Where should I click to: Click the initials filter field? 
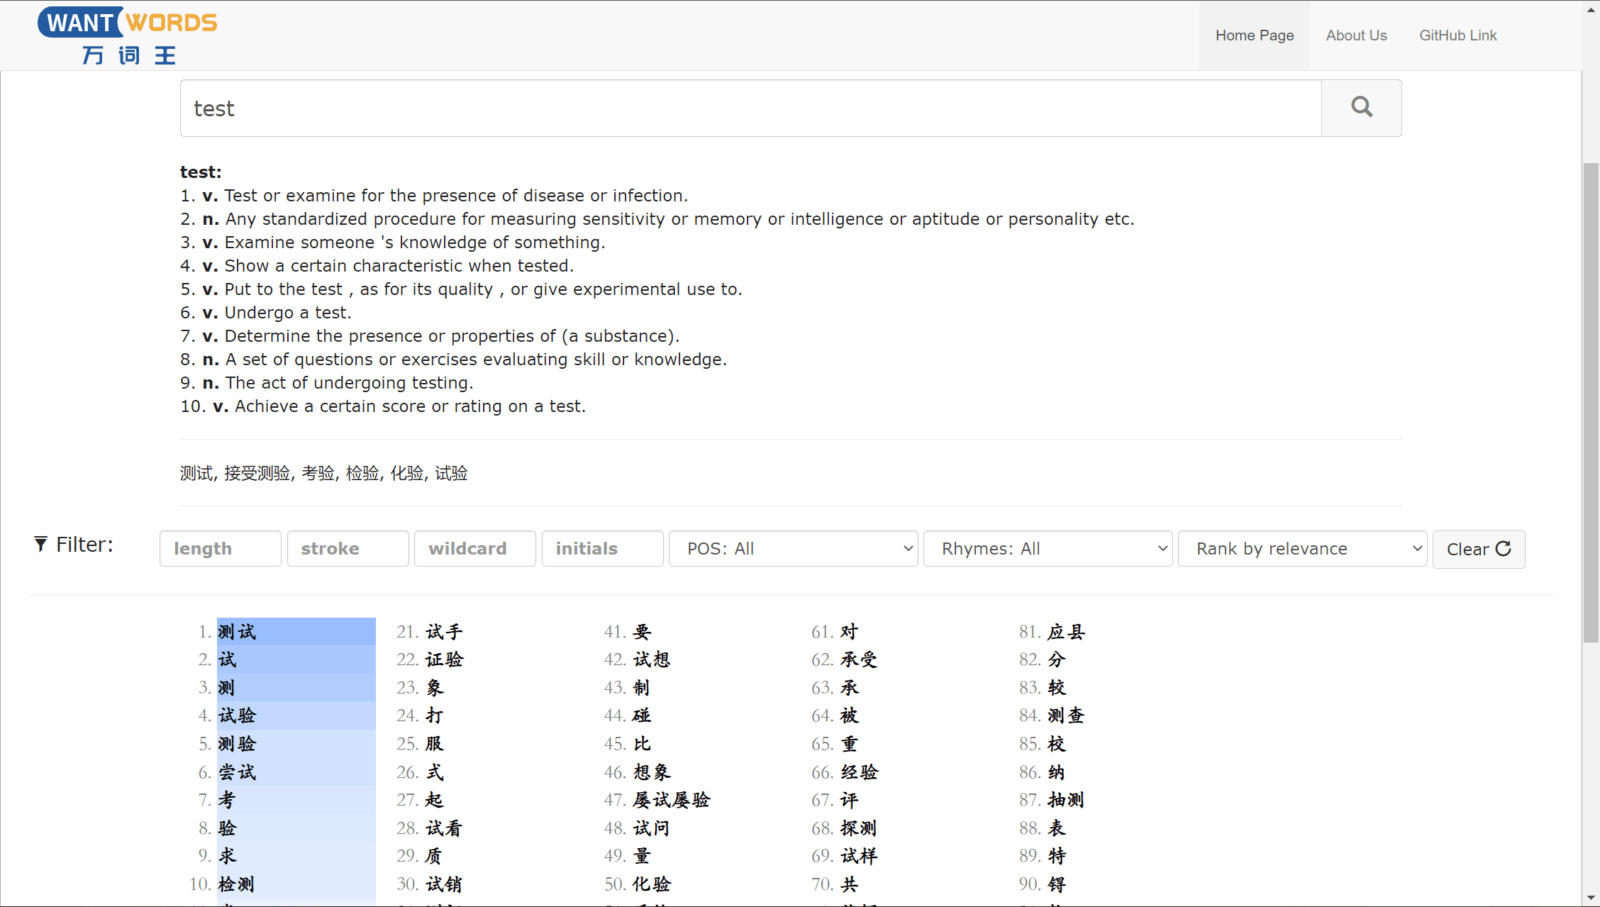point(603,549)
